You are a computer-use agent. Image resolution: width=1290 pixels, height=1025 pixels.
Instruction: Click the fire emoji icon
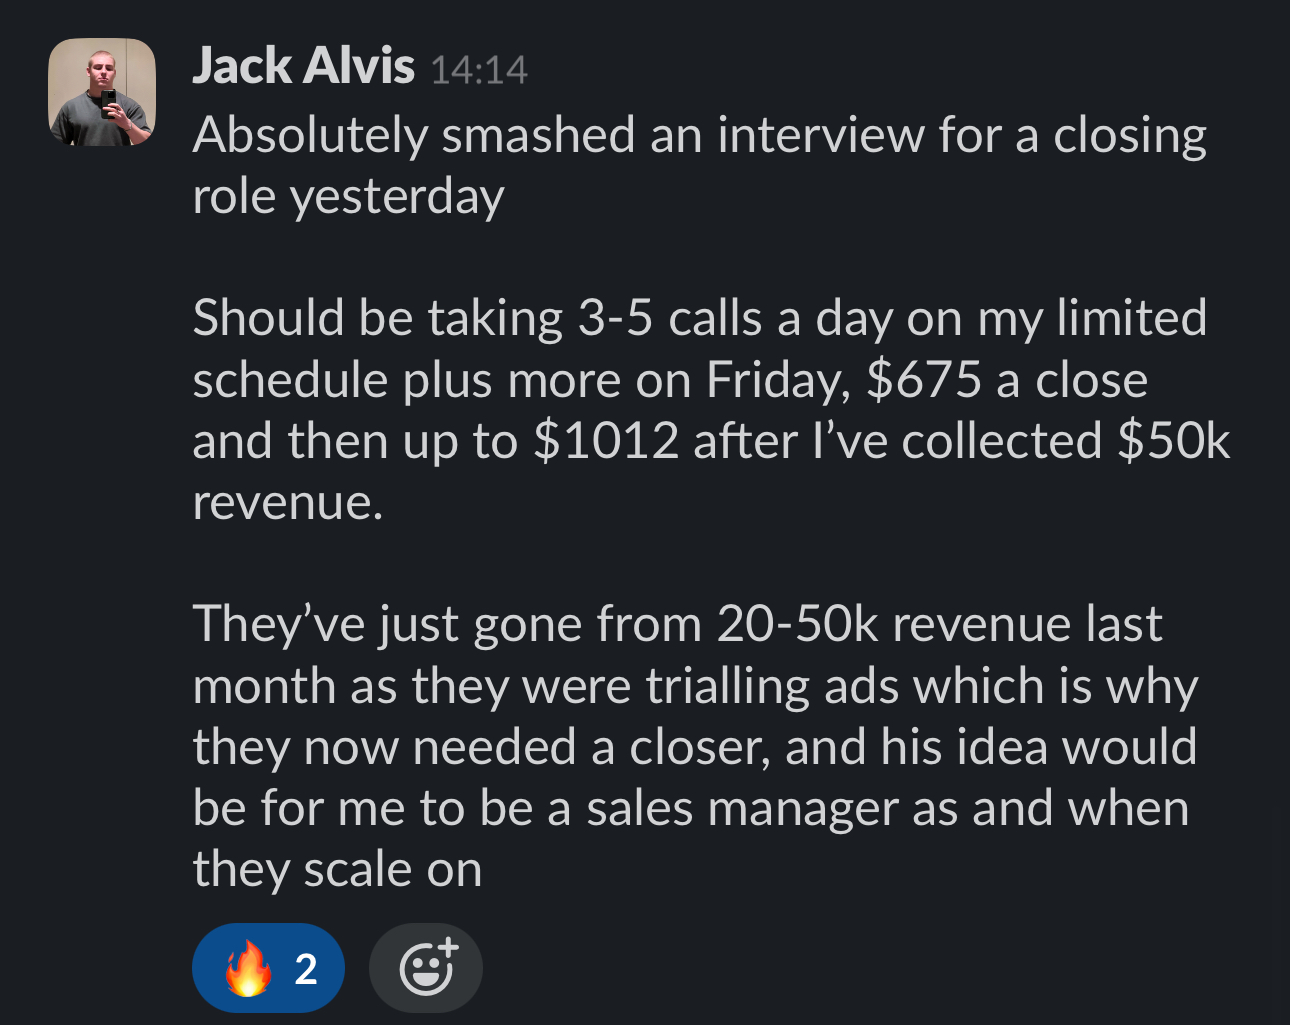pos(248,968)
